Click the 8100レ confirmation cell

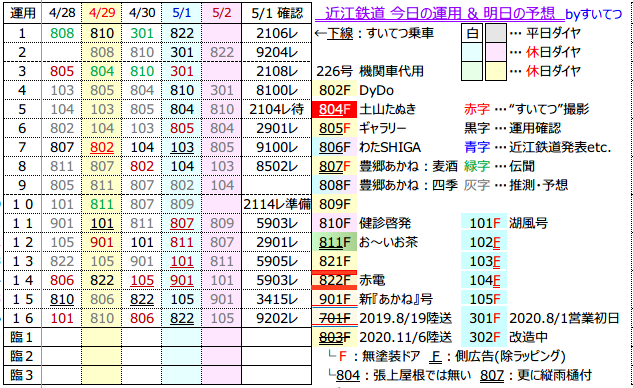277,90
